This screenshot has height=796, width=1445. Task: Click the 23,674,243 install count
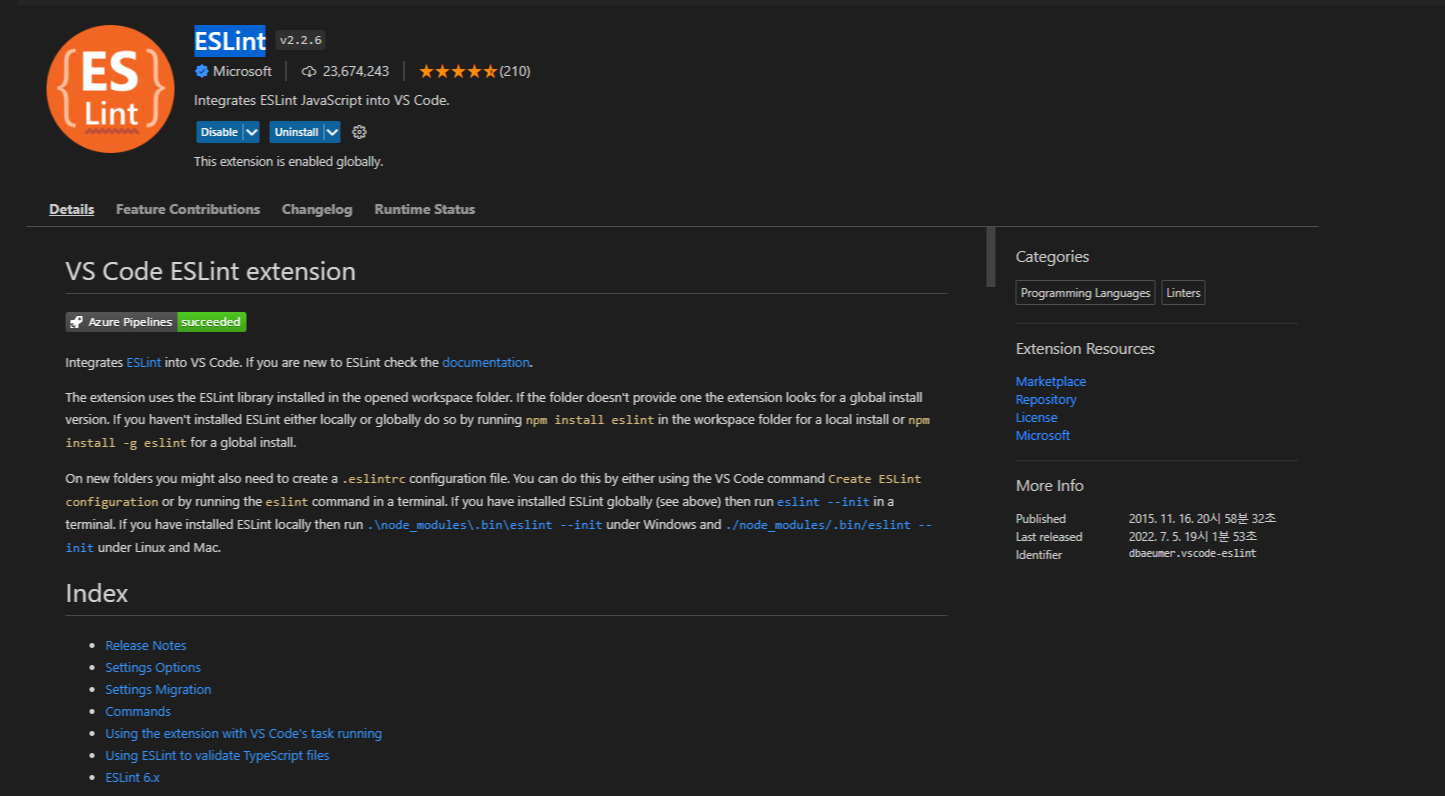356,71
